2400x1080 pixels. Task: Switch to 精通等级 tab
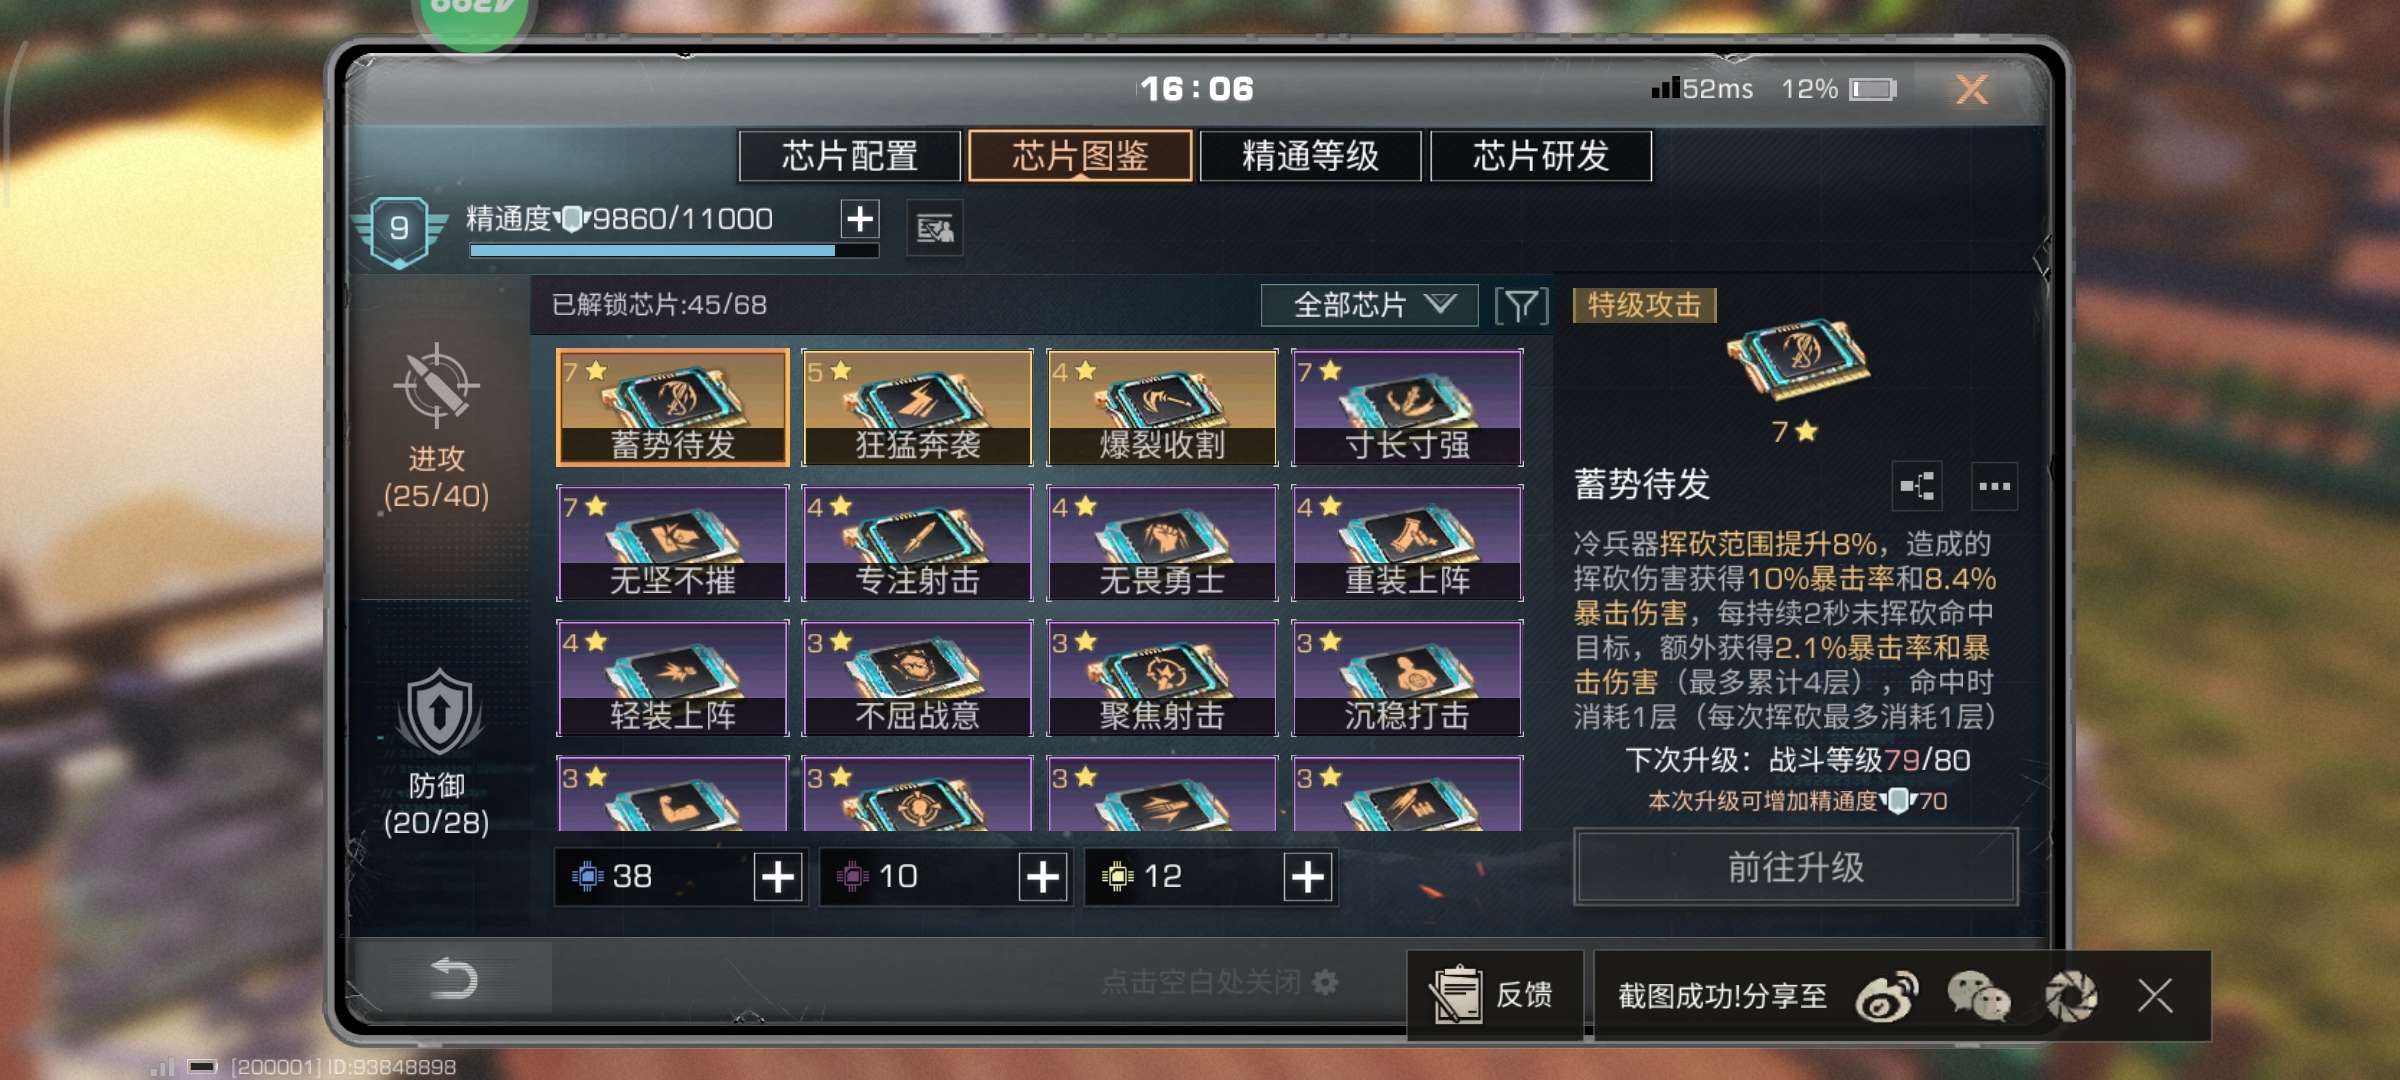coord(1310,156)
